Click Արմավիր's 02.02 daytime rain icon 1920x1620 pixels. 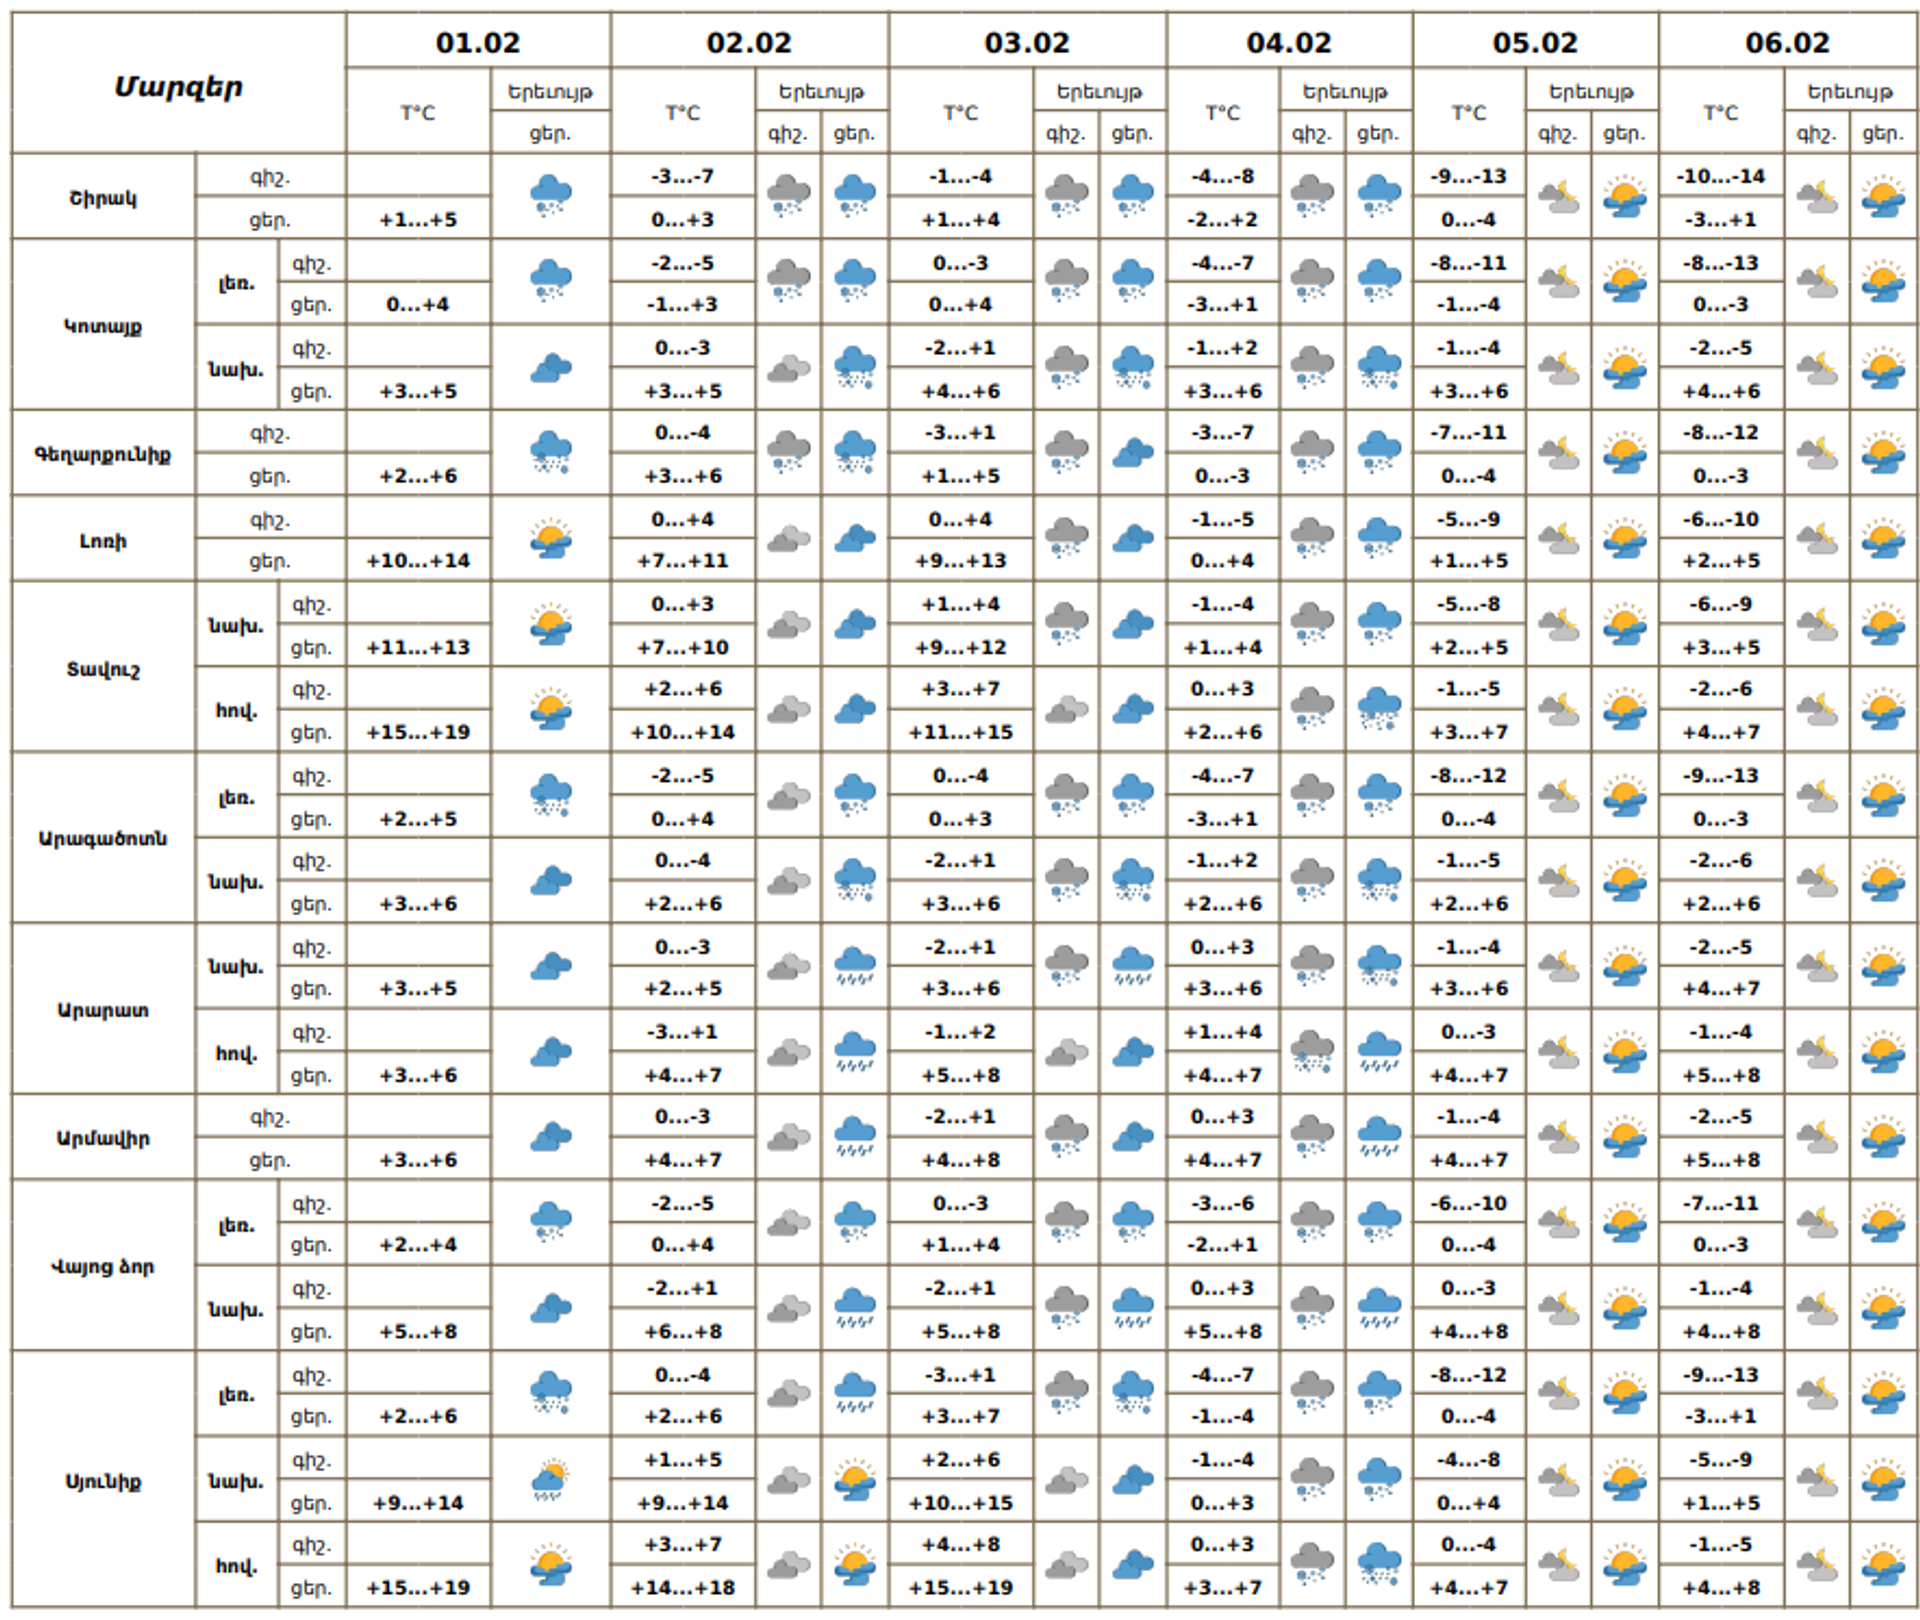coord(854,1137)
